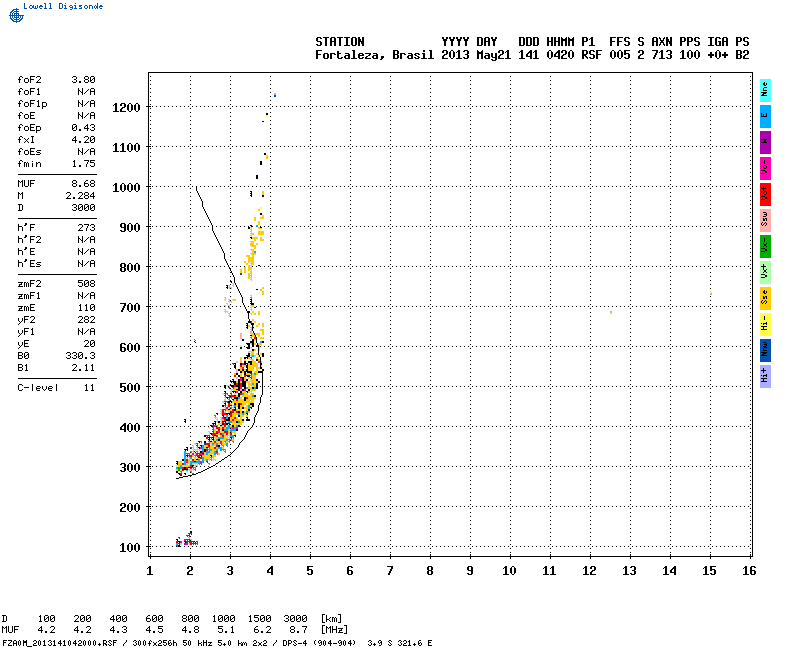
Task: Click the 'Fortaleza, Brasil' station name
Action: pos(374,55)
